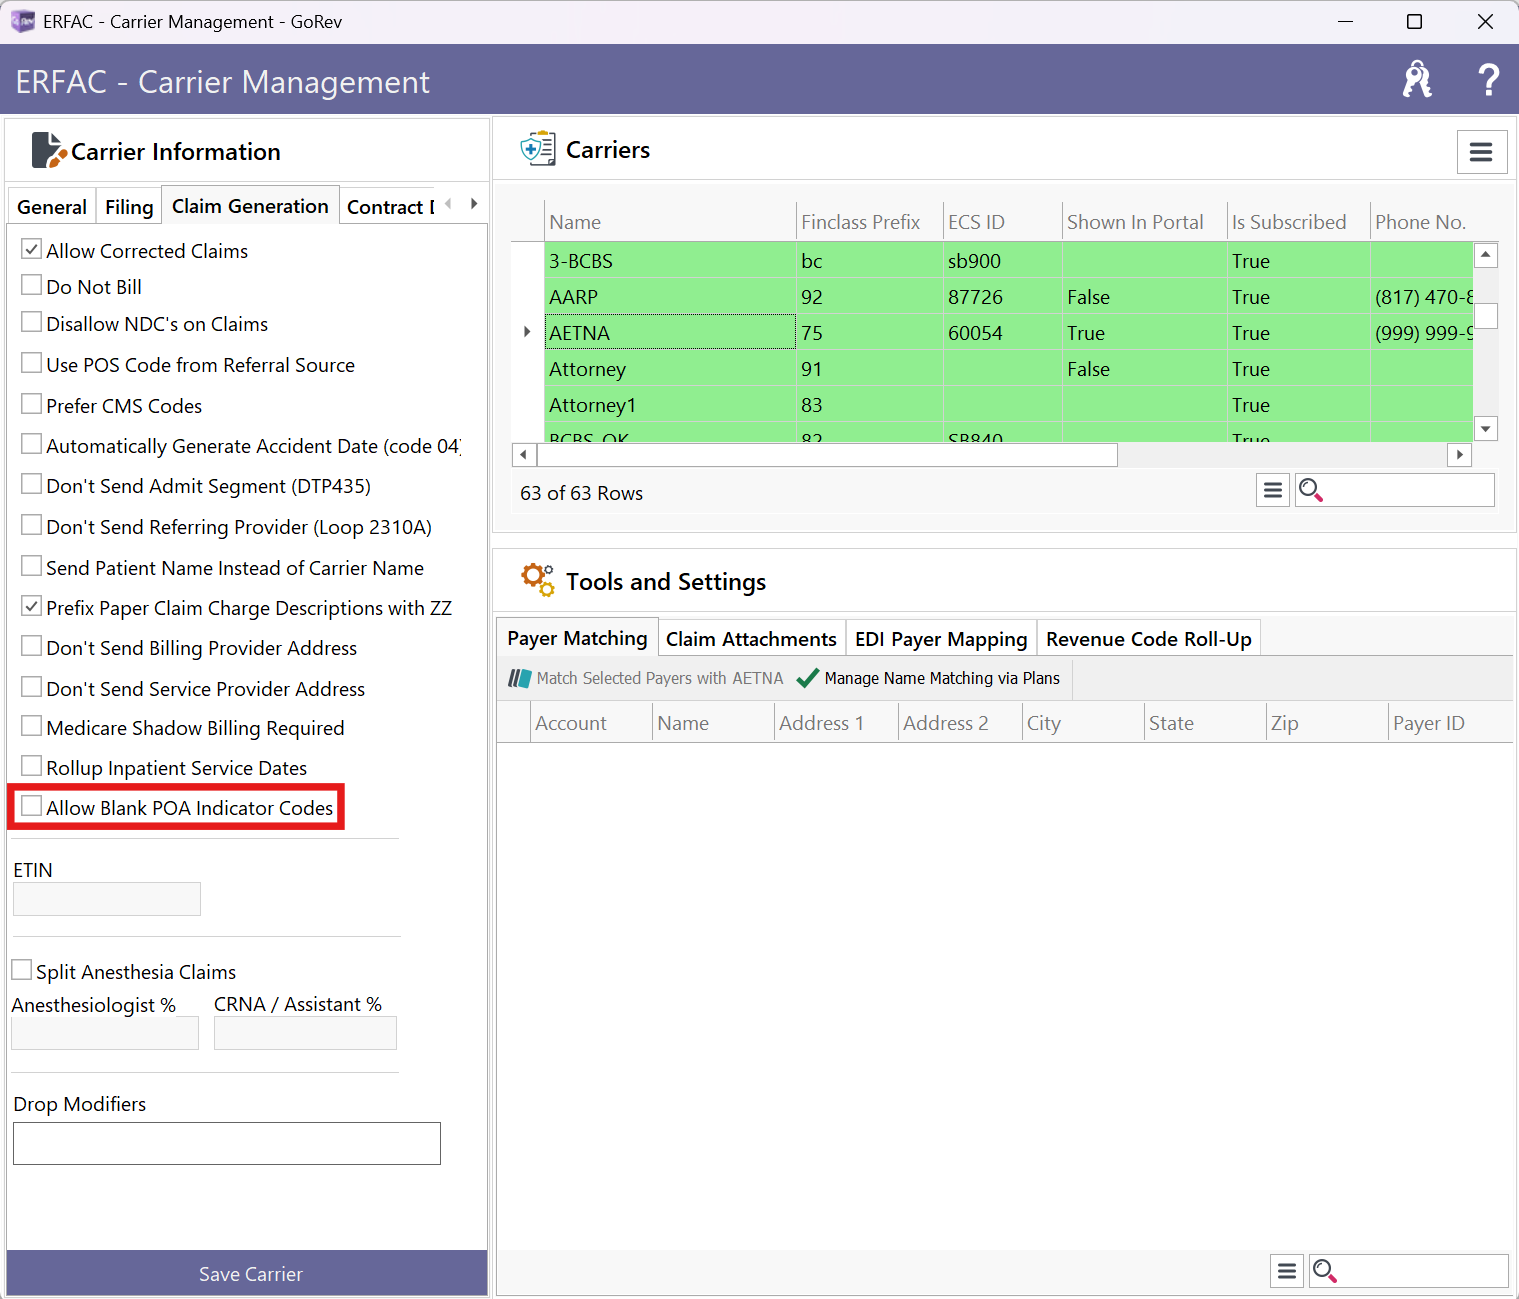Select the Attorney1 carrier row
Image resolution: width=1519 pixels, height=1299 pixels.
(1010, 405)
